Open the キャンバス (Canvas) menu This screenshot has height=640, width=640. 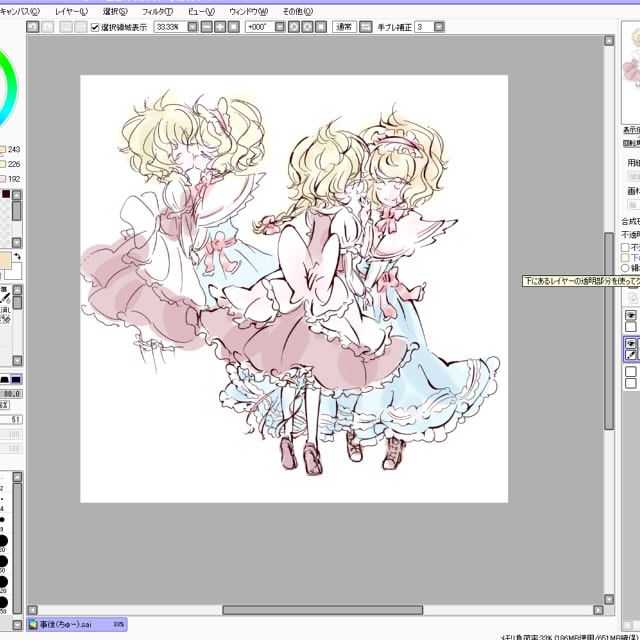(x=20, y=11)
